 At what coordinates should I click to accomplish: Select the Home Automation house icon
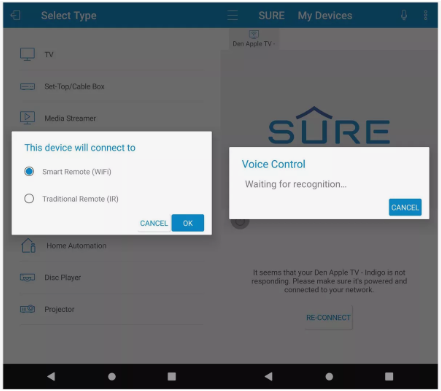point(28,246)
